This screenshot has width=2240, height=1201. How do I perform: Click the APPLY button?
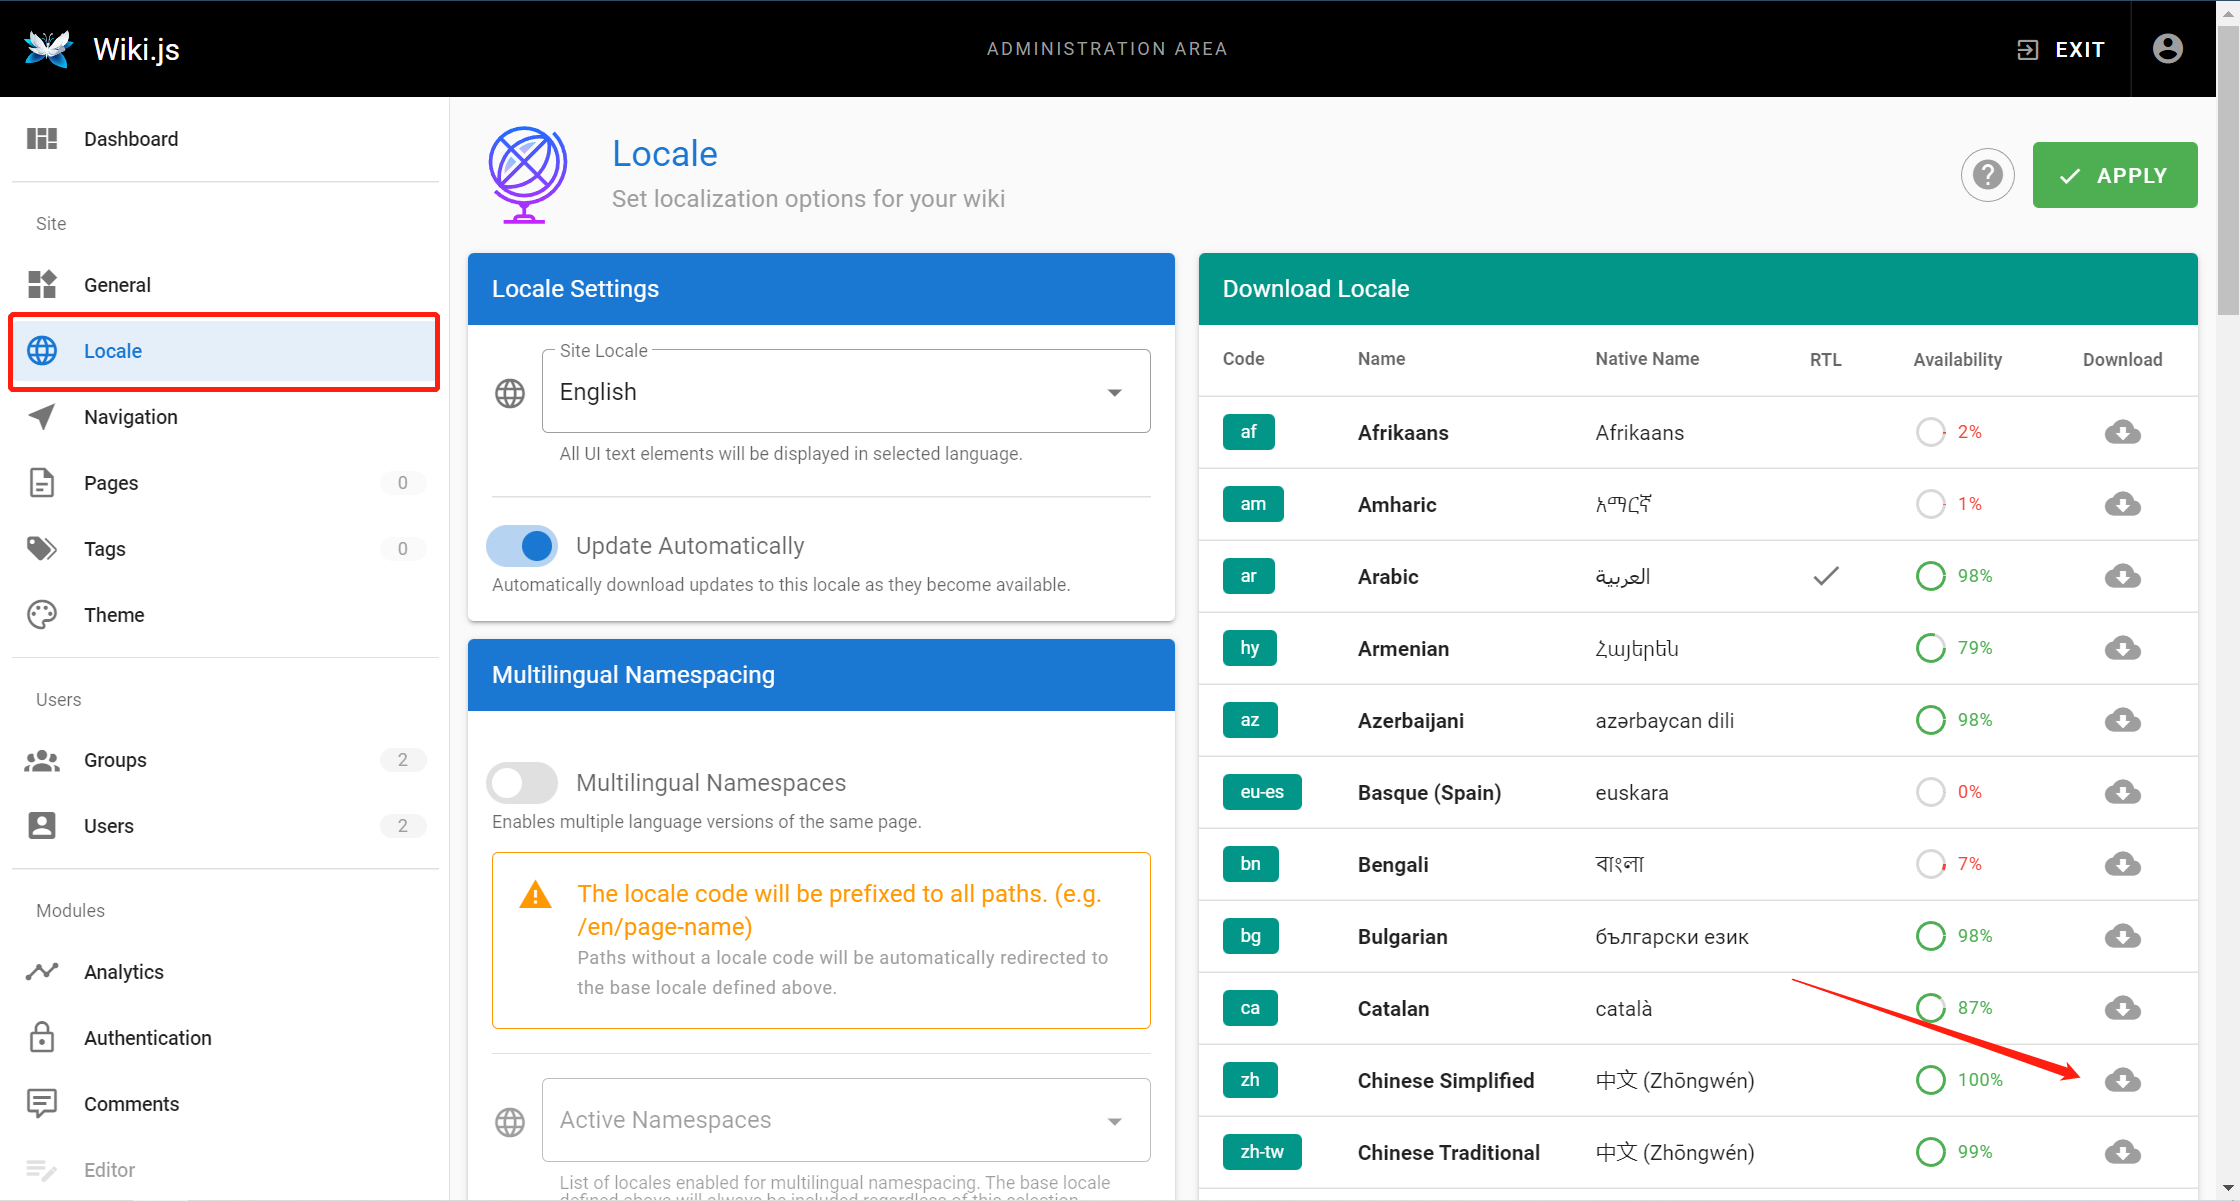2115,175
